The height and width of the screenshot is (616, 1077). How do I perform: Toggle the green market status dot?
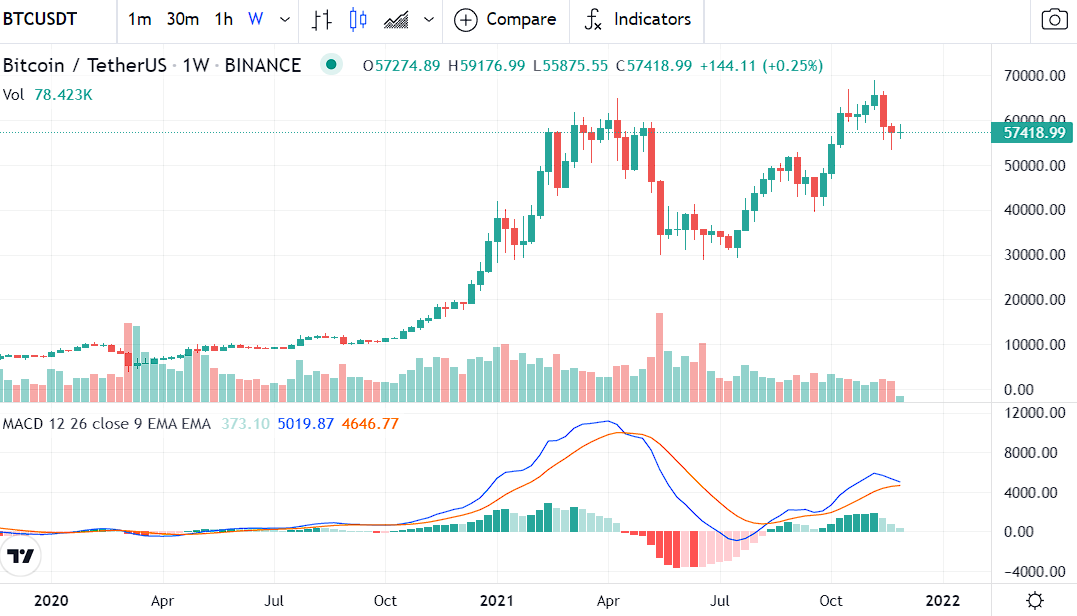pyautogui.click(x=332, y=65)
